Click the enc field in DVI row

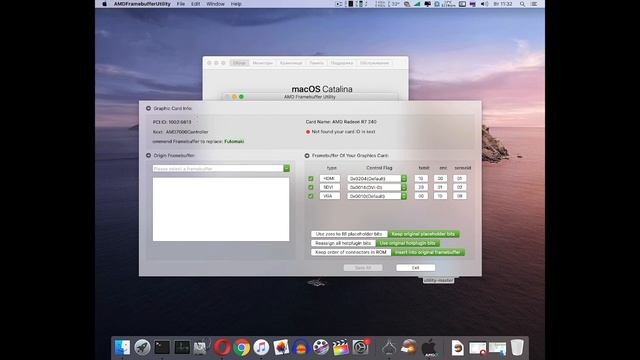pyautogui.click(x=440, y=187)
